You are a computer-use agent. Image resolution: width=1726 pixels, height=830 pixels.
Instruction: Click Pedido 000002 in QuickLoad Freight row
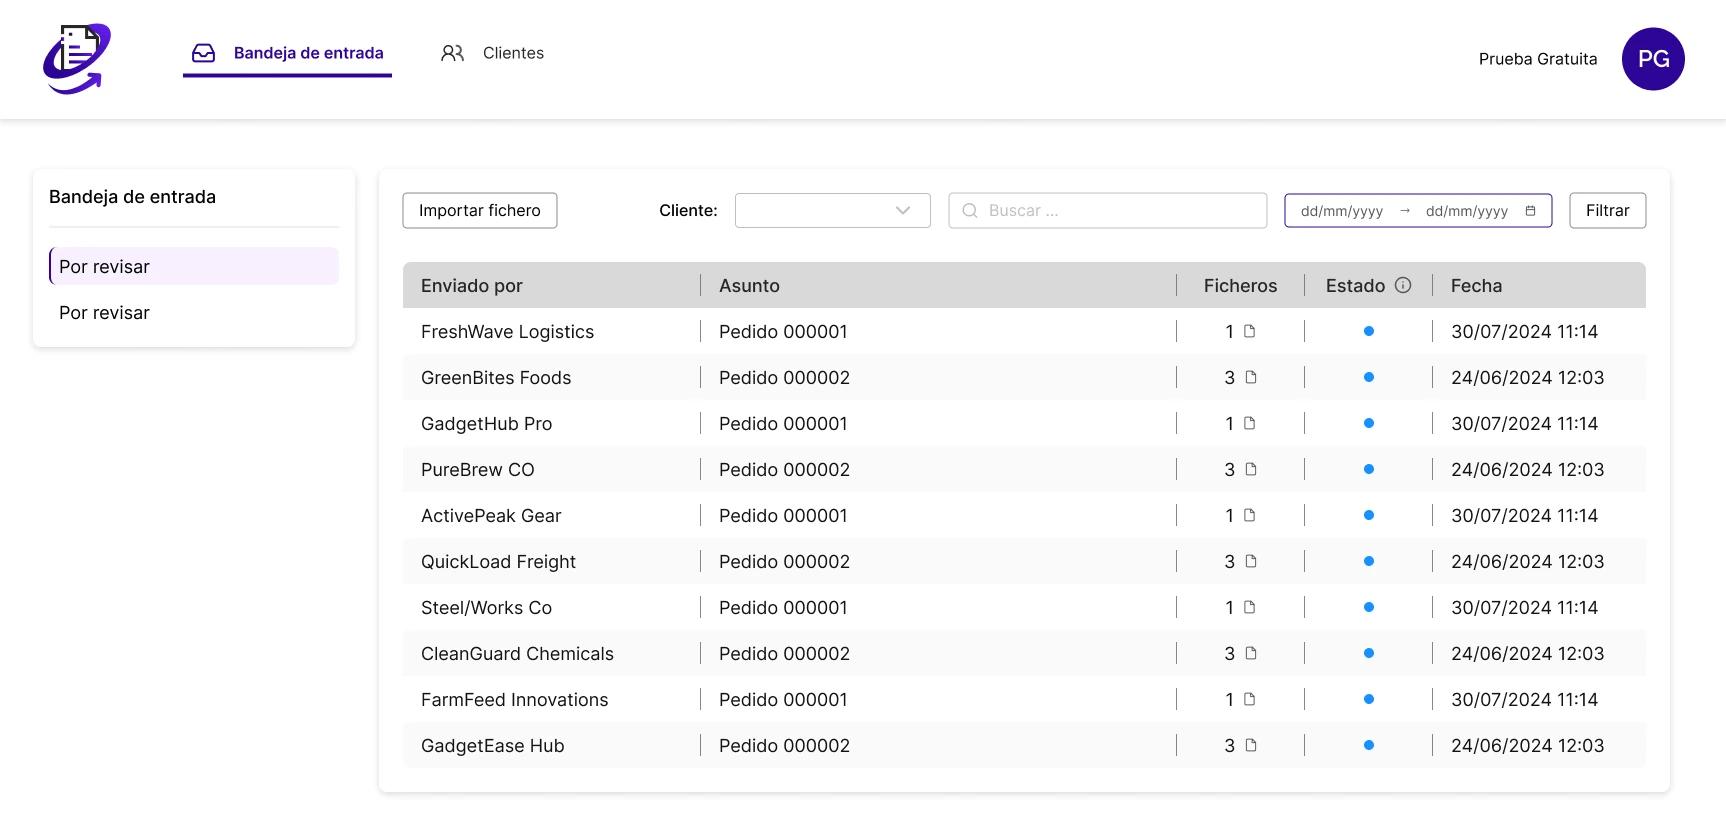click(784, 561)
